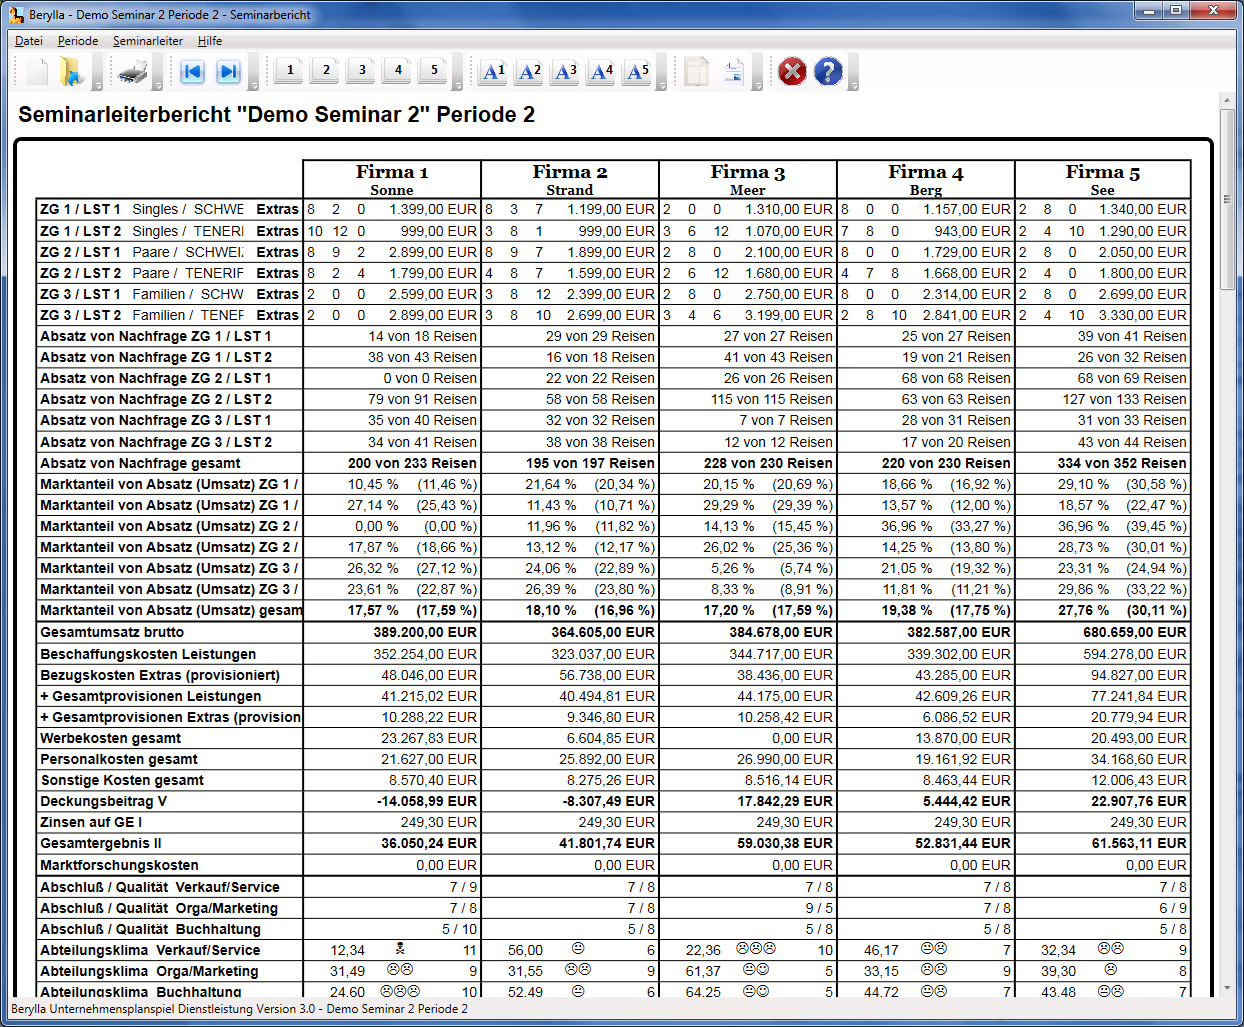Click the "Beschaffungskosten Leistungen" row label
The width and height of the screenshot is (1244, 1027).
[x=148, y=654]
